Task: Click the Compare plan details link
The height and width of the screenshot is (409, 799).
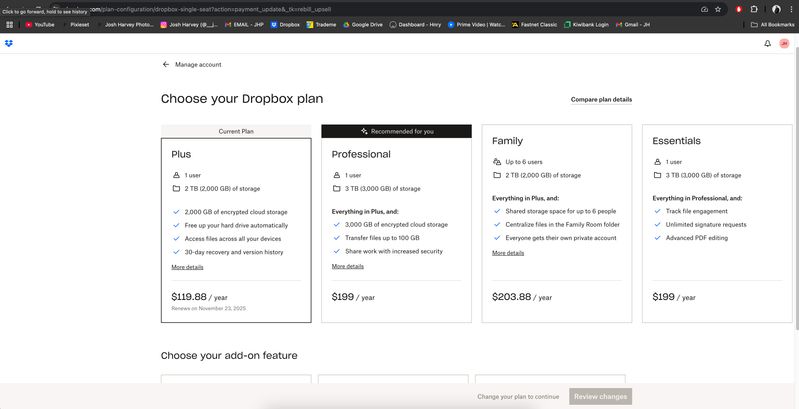Action: pyautogui.click(x=601, y=100)
